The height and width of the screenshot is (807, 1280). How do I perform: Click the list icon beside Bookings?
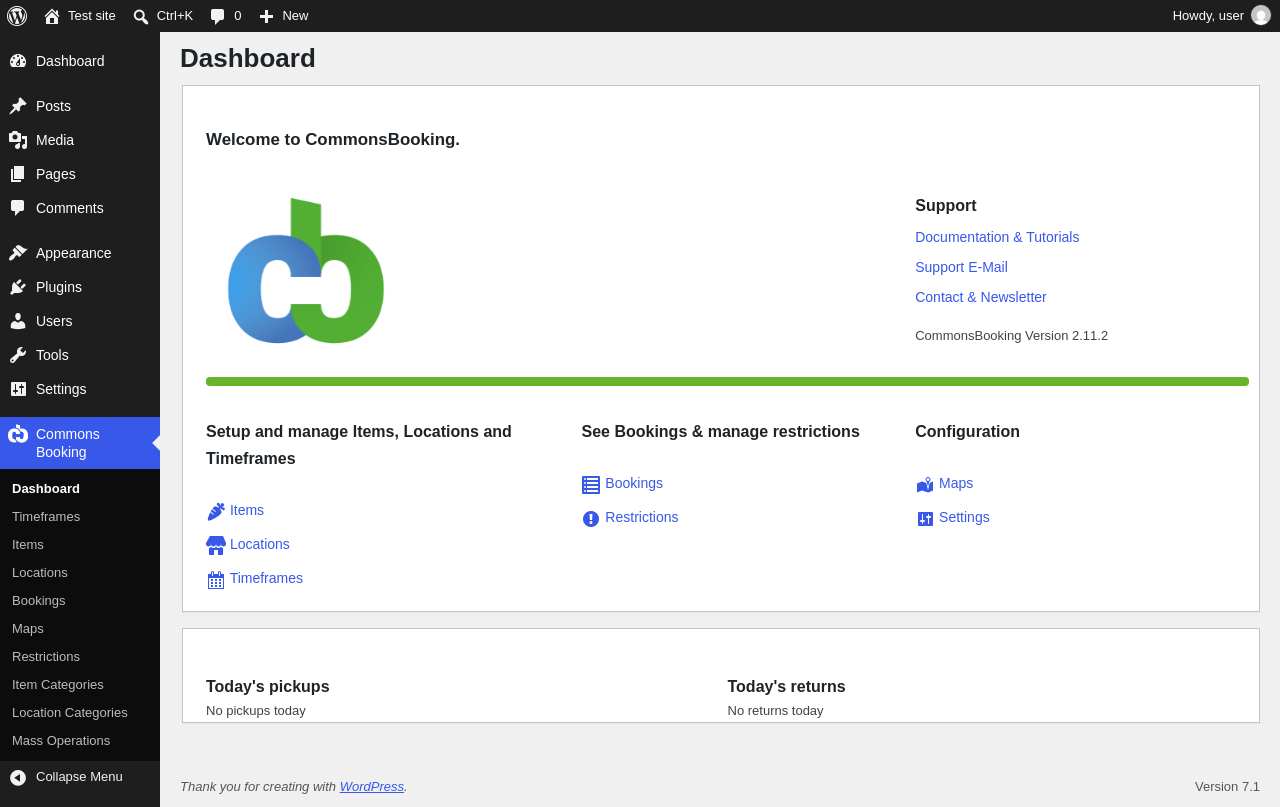(x=591, y=485)
